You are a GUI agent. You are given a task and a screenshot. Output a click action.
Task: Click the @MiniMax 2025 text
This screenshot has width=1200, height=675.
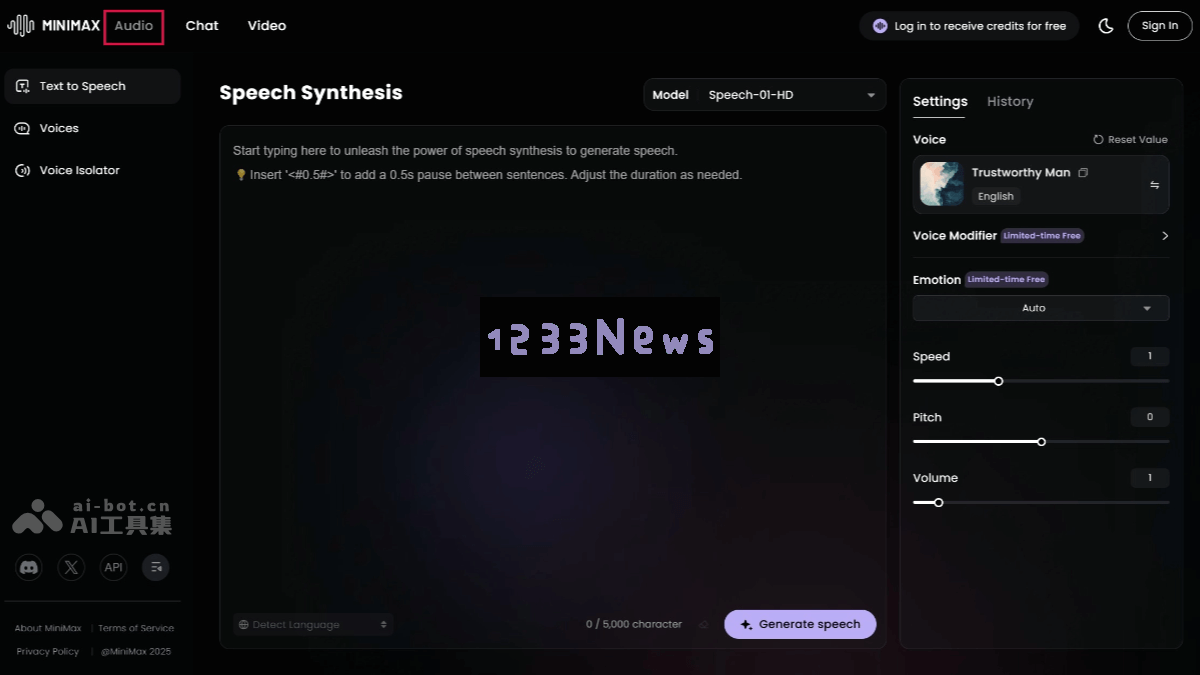click(x=136, y=651)
